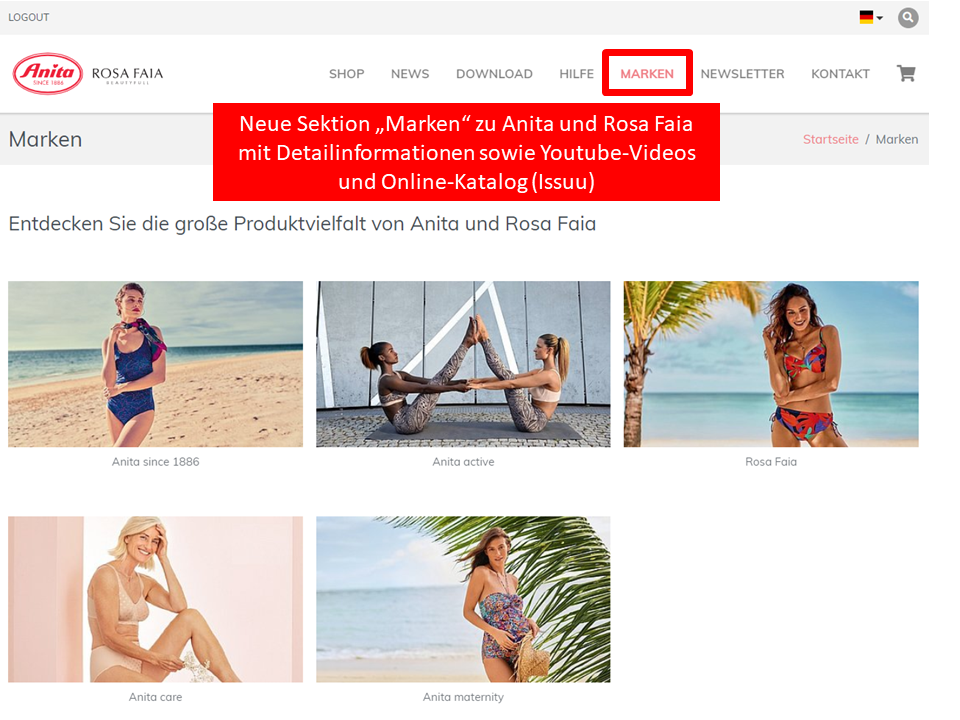The height and width of the screenshot is (720, 960).
Task: Open the Rosa Faia brand image
Action: [x=771, y=364]
